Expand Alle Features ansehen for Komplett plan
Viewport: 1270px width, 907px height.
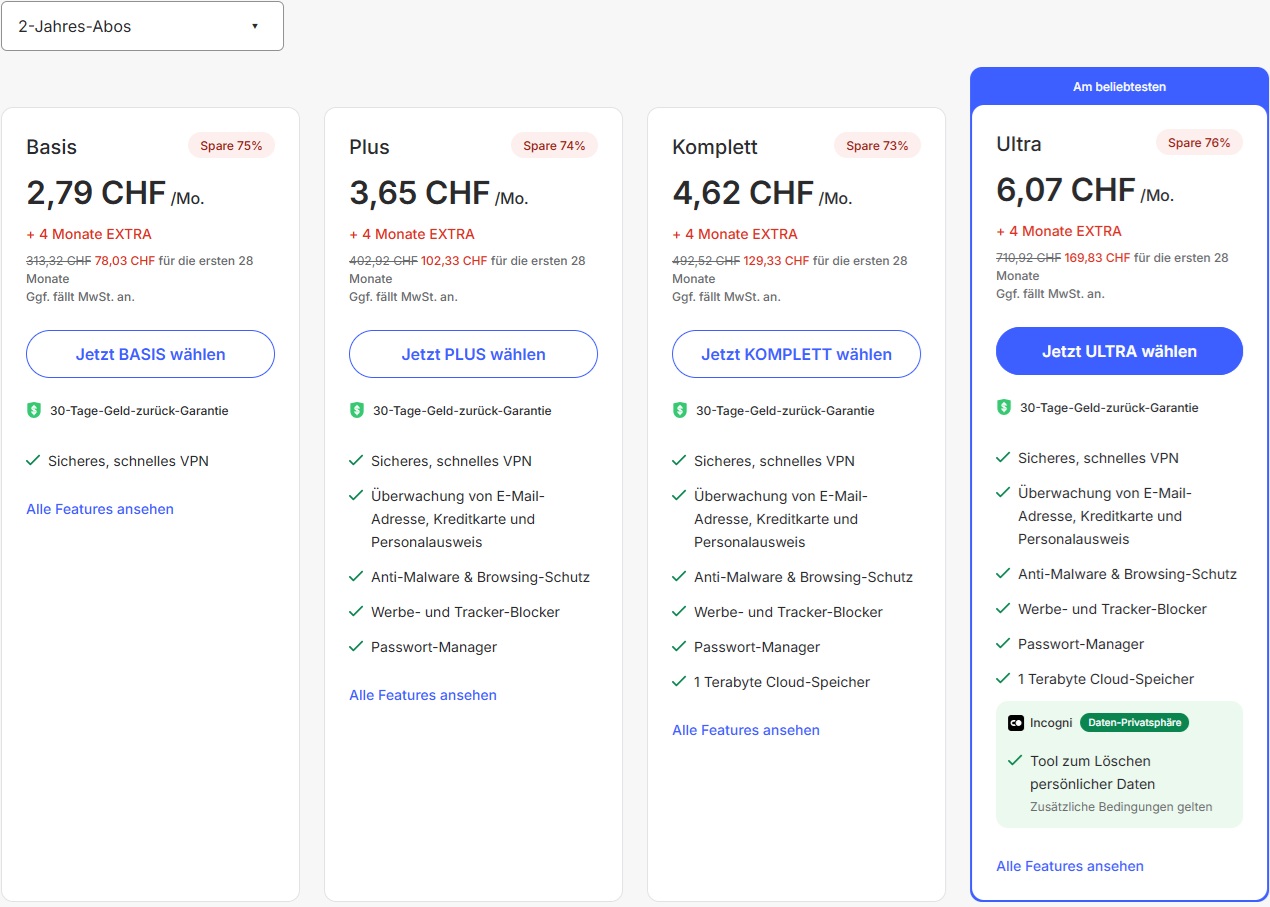click(x=746, y=730)
